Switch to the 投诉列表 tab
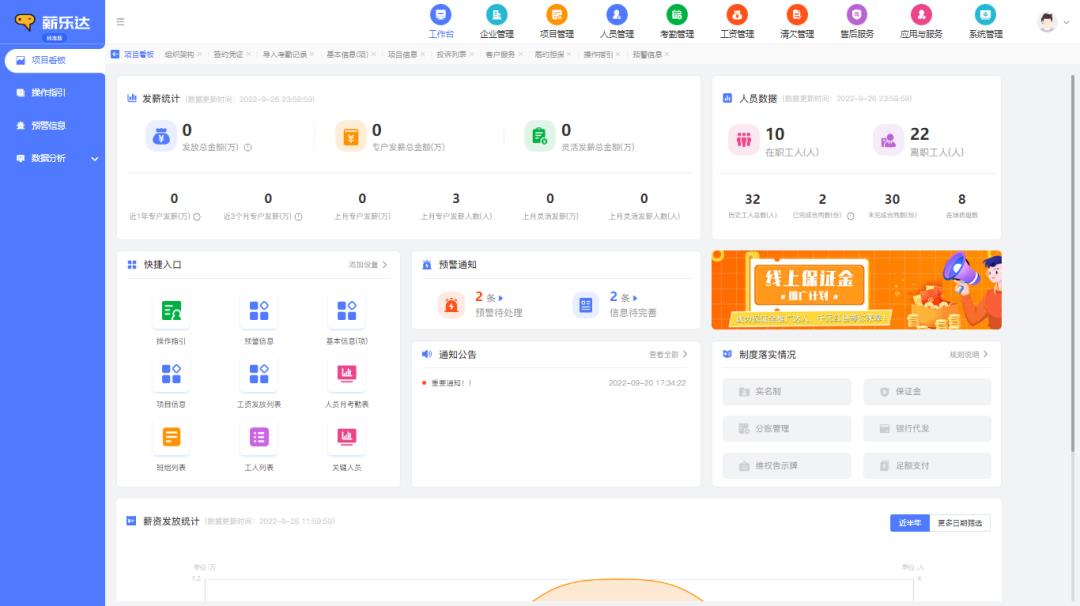Screen dimensions: 1080x606 pos(451,54)
